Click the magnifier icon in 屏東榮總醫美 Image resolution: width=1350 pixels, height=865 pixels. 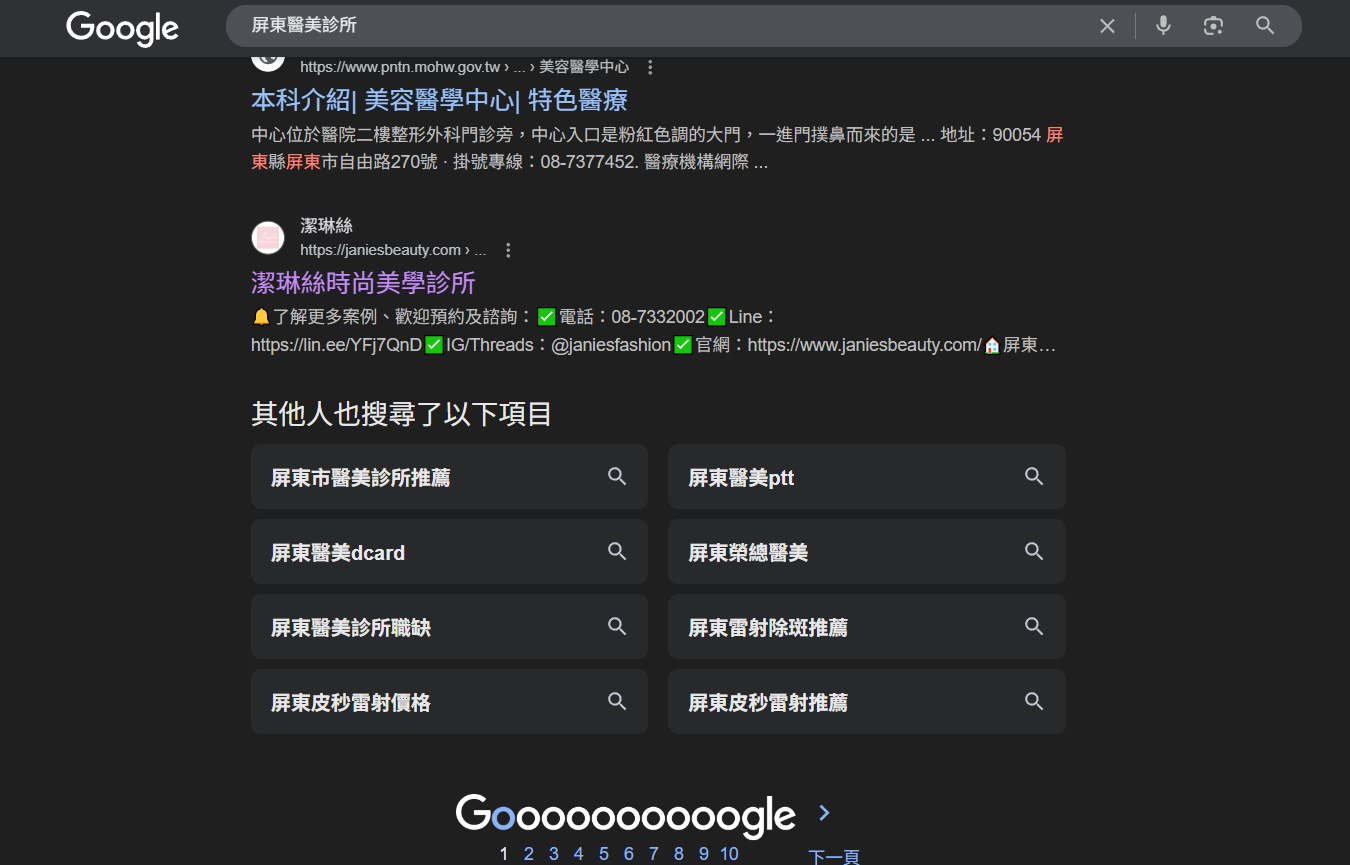[x=1034, y=551]
